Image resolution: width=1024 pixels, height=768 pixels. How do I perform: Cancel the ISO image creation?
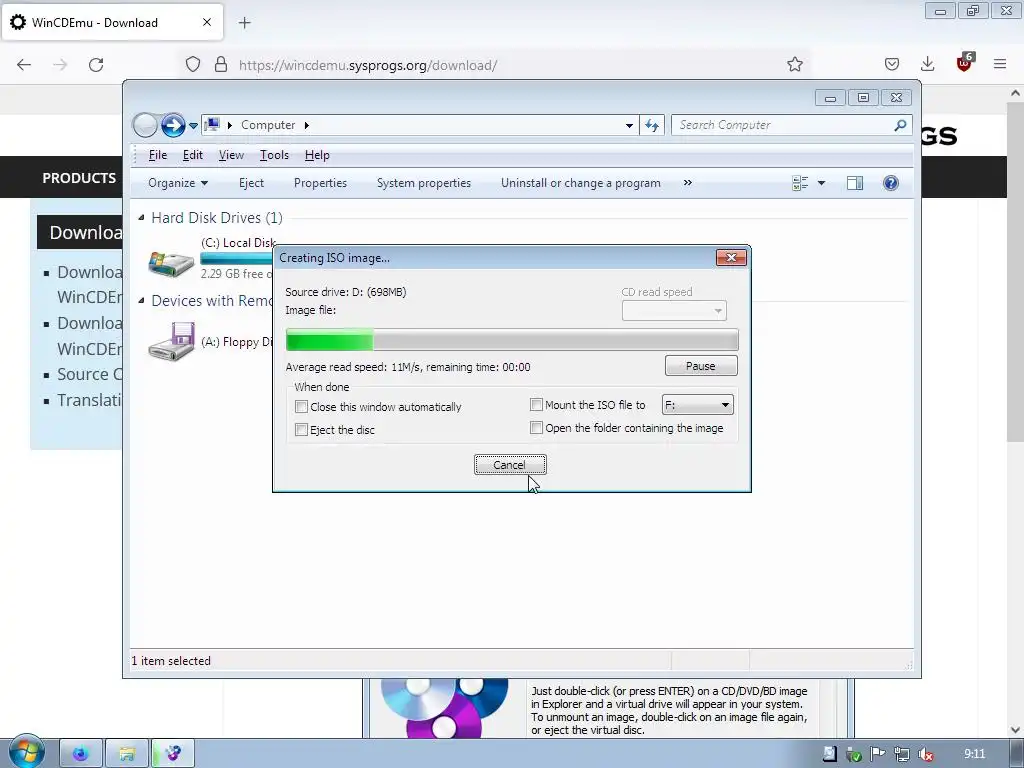point(509,465)
